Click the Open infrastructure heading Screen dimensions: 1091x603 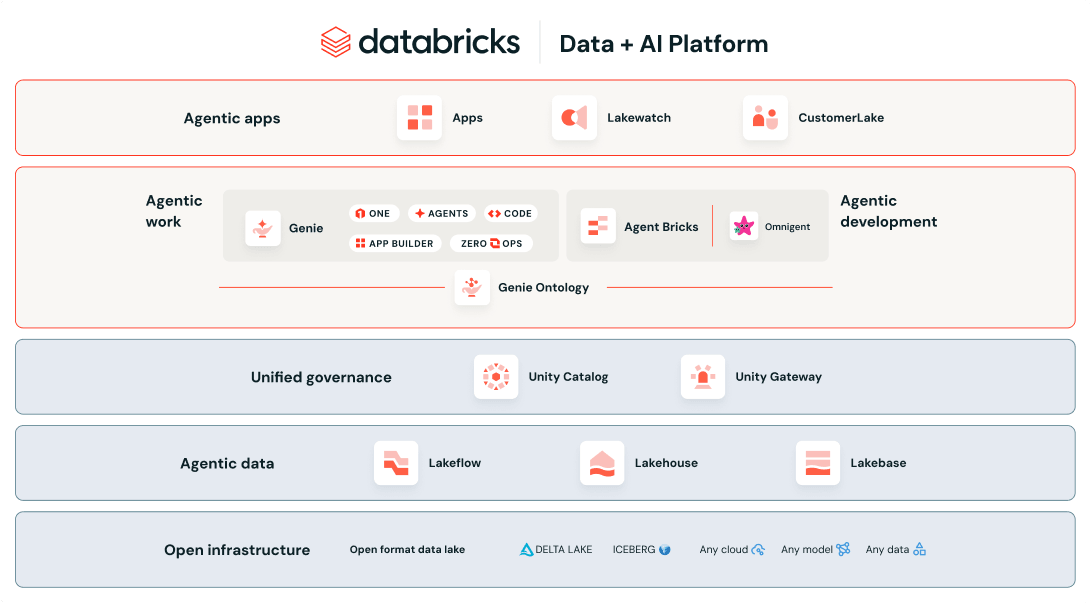point(237,550)
